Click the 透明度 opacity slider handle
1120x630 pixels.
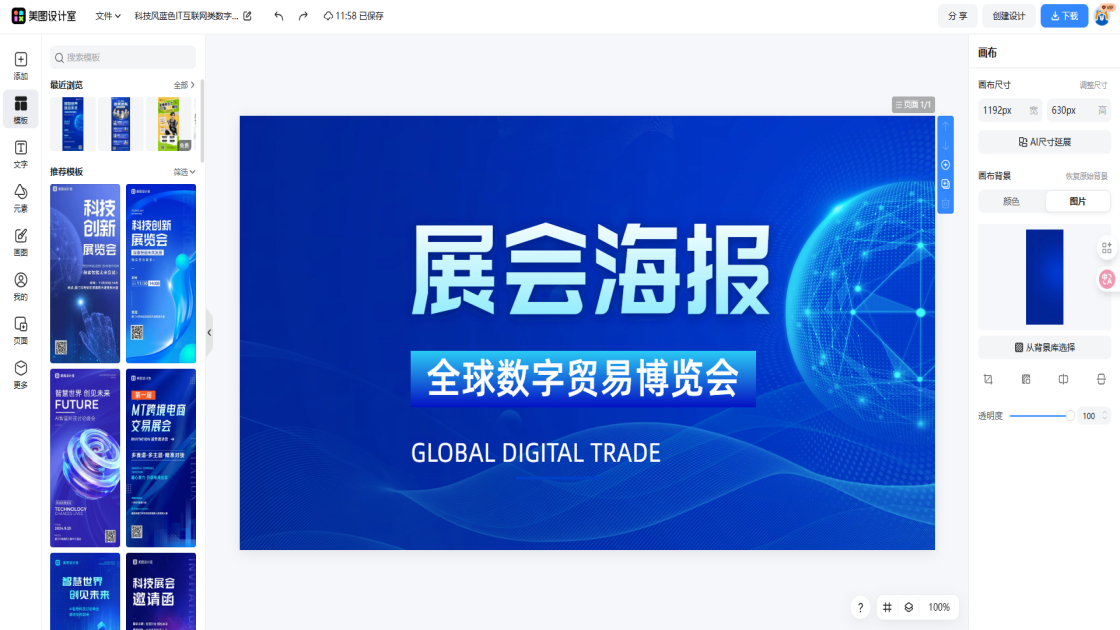pos(1070,415)
